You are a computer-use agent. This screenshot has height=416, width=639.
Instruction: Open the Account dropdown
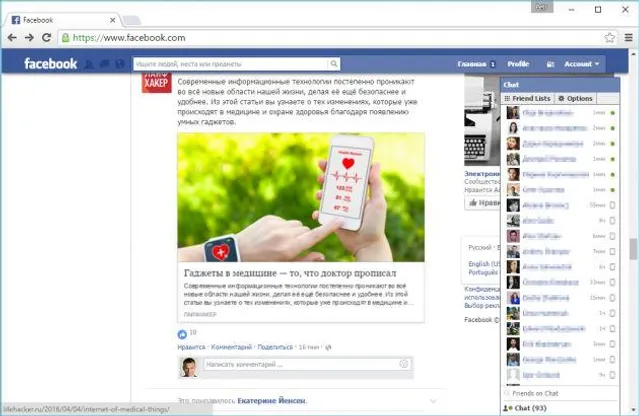coord(582,64)
